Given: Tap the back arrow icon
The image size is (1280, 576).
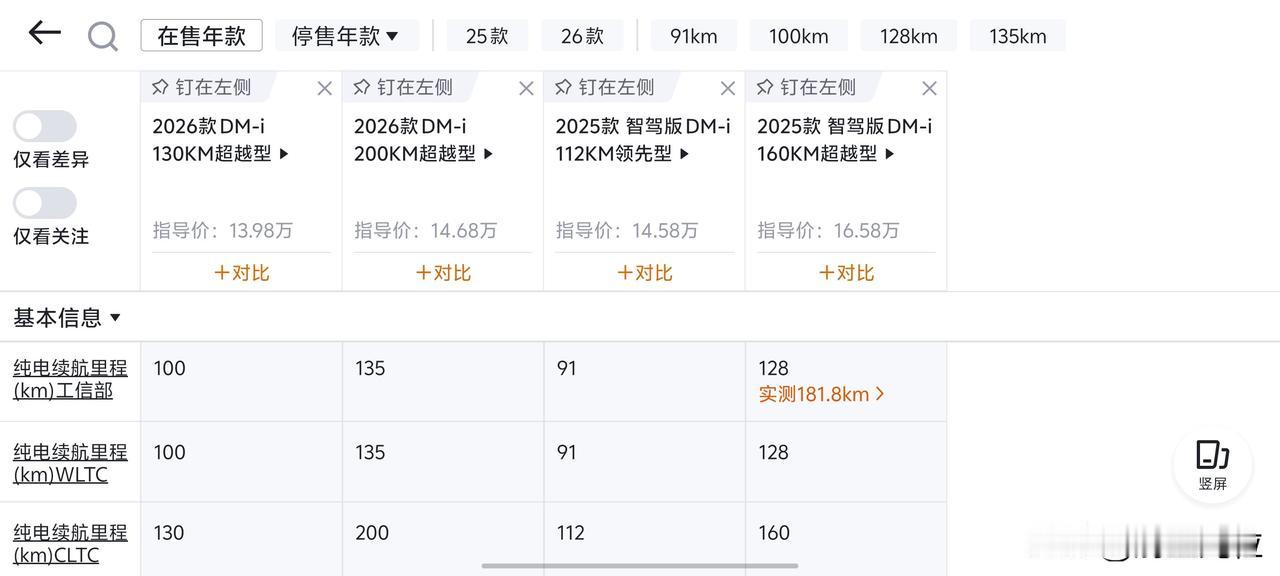Looking at the screenshot, I should pos(44,33).
